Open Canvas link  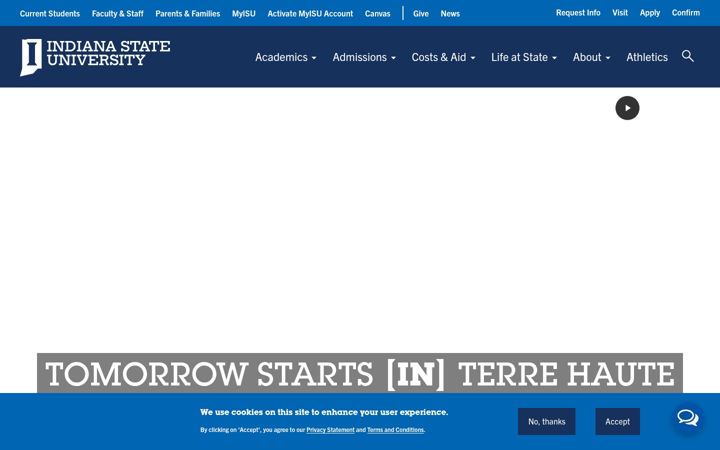coord(377,14)
